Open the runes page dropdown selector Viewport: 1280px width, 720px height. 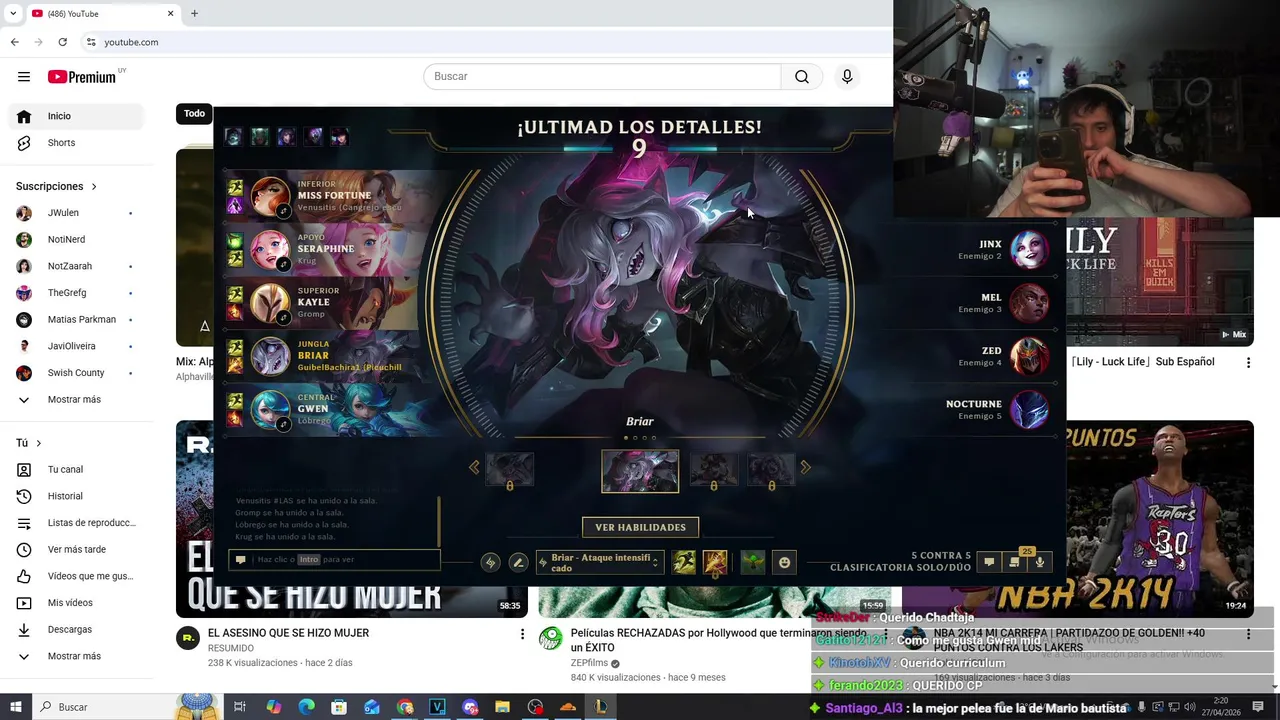point(600,563)
